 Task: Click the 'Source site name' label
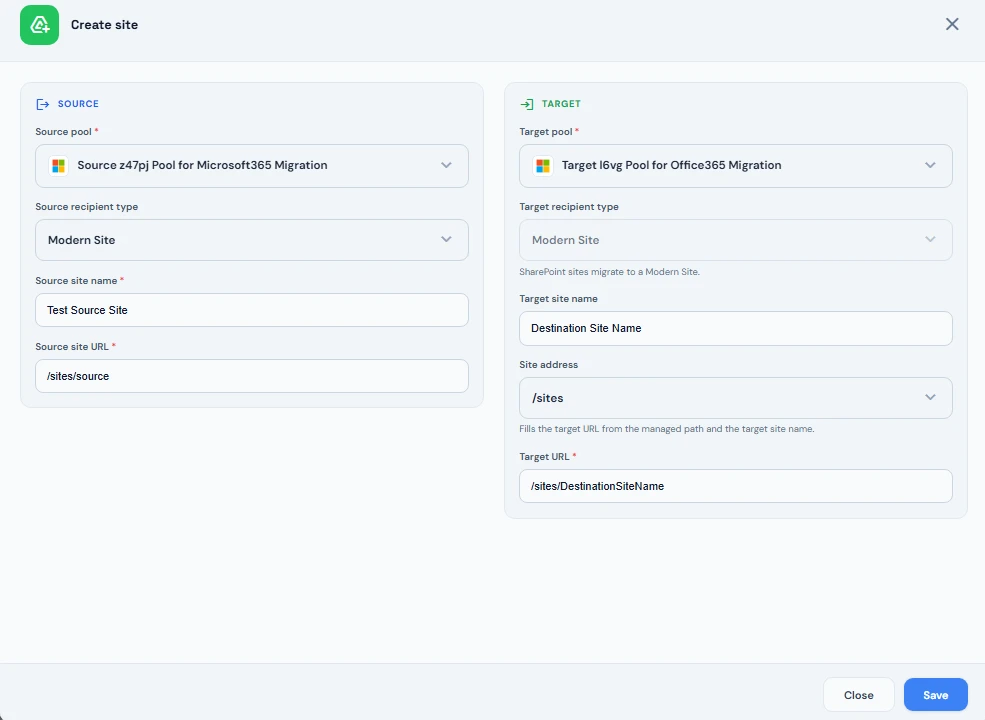76,281
